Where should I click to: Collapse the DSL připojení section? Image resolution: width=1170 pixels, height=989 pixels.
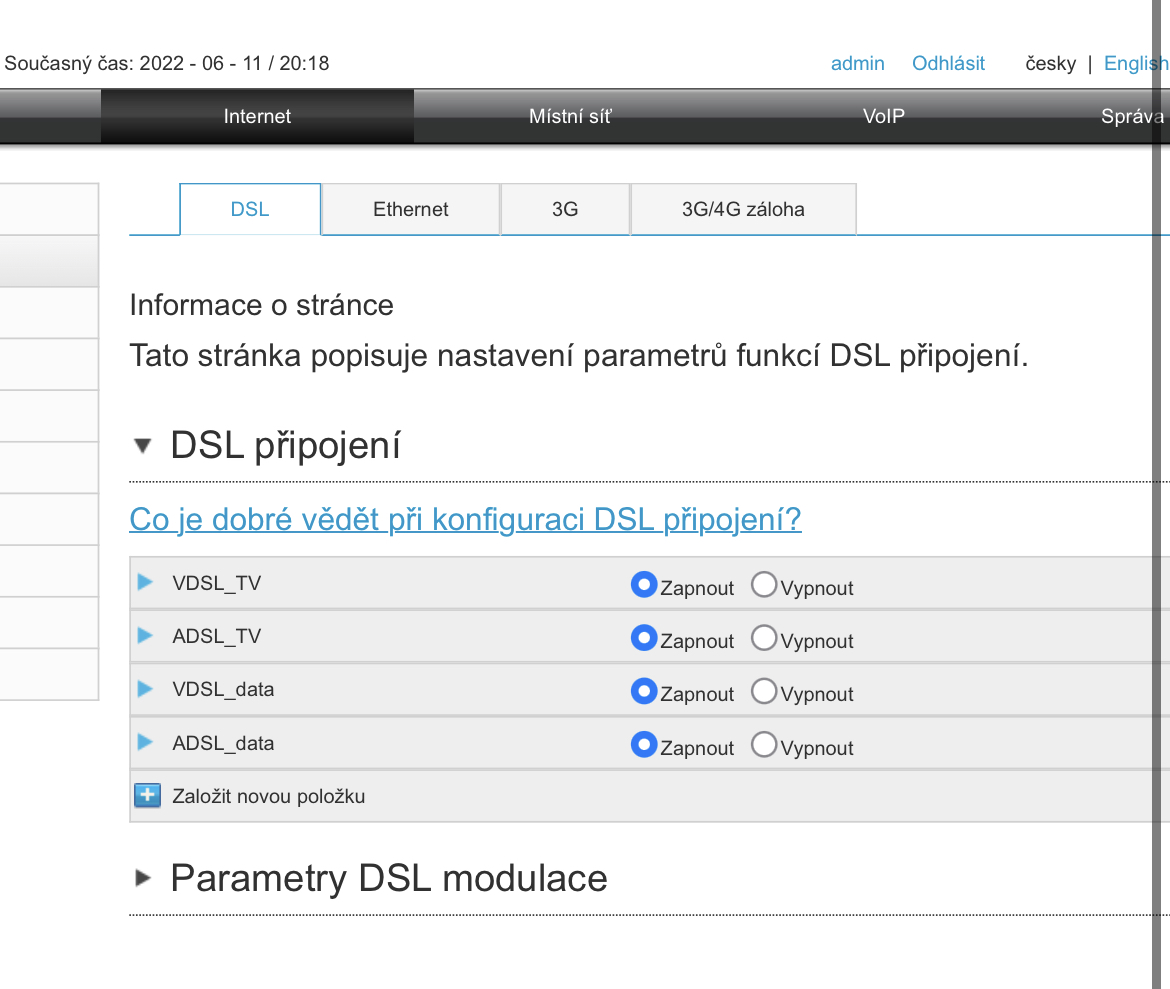click(143, 446)
